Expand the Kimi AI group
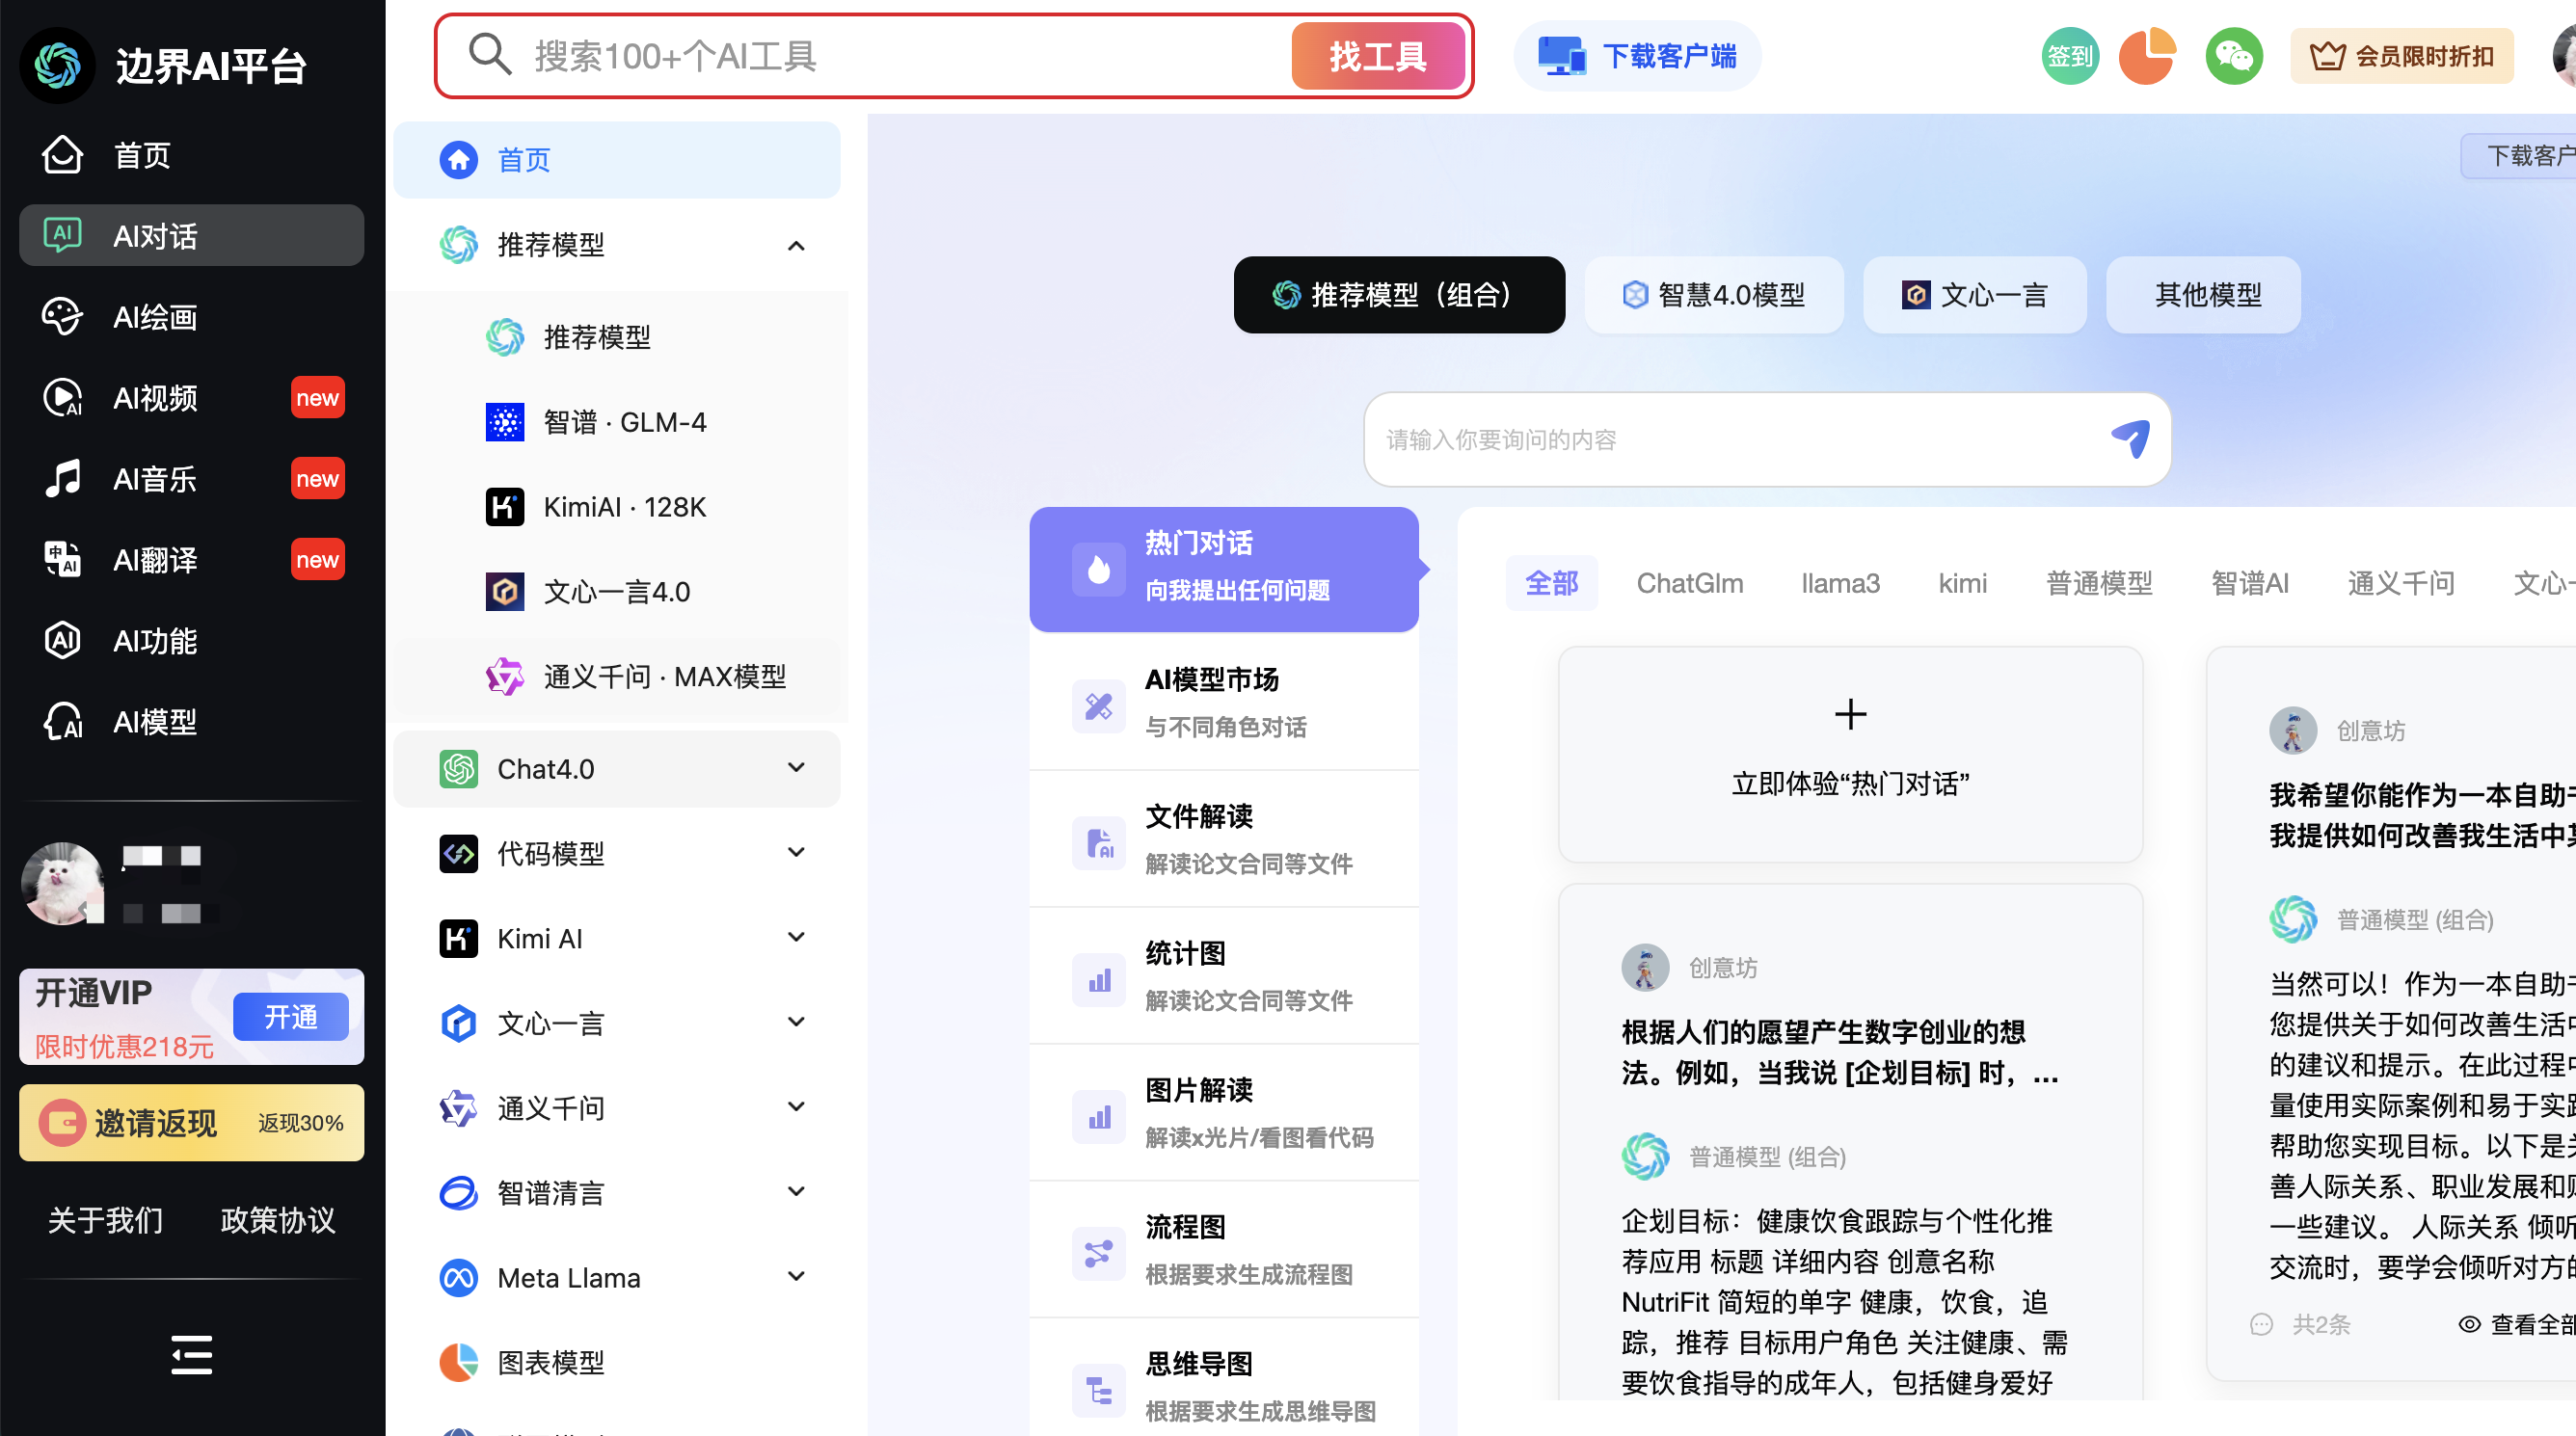 (x=617, y=939)
